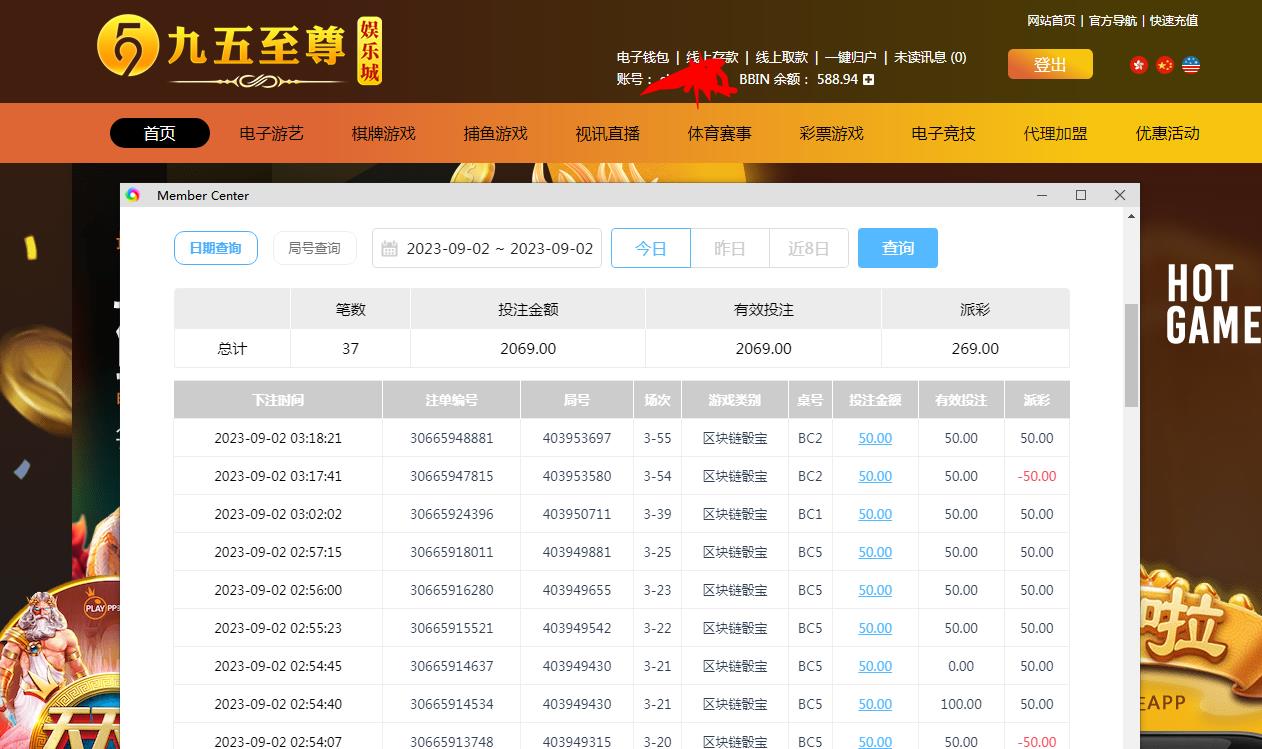Select the 局号查询 query mode
1262x749 pixels.
point(314,248)
